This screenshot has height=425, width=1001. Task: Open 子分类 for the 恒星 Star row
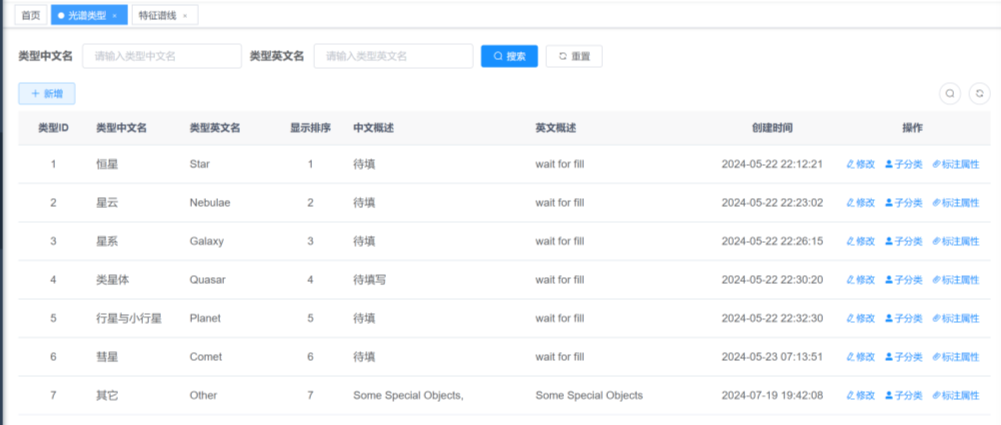pyautogui.click(x=903, y=164)
